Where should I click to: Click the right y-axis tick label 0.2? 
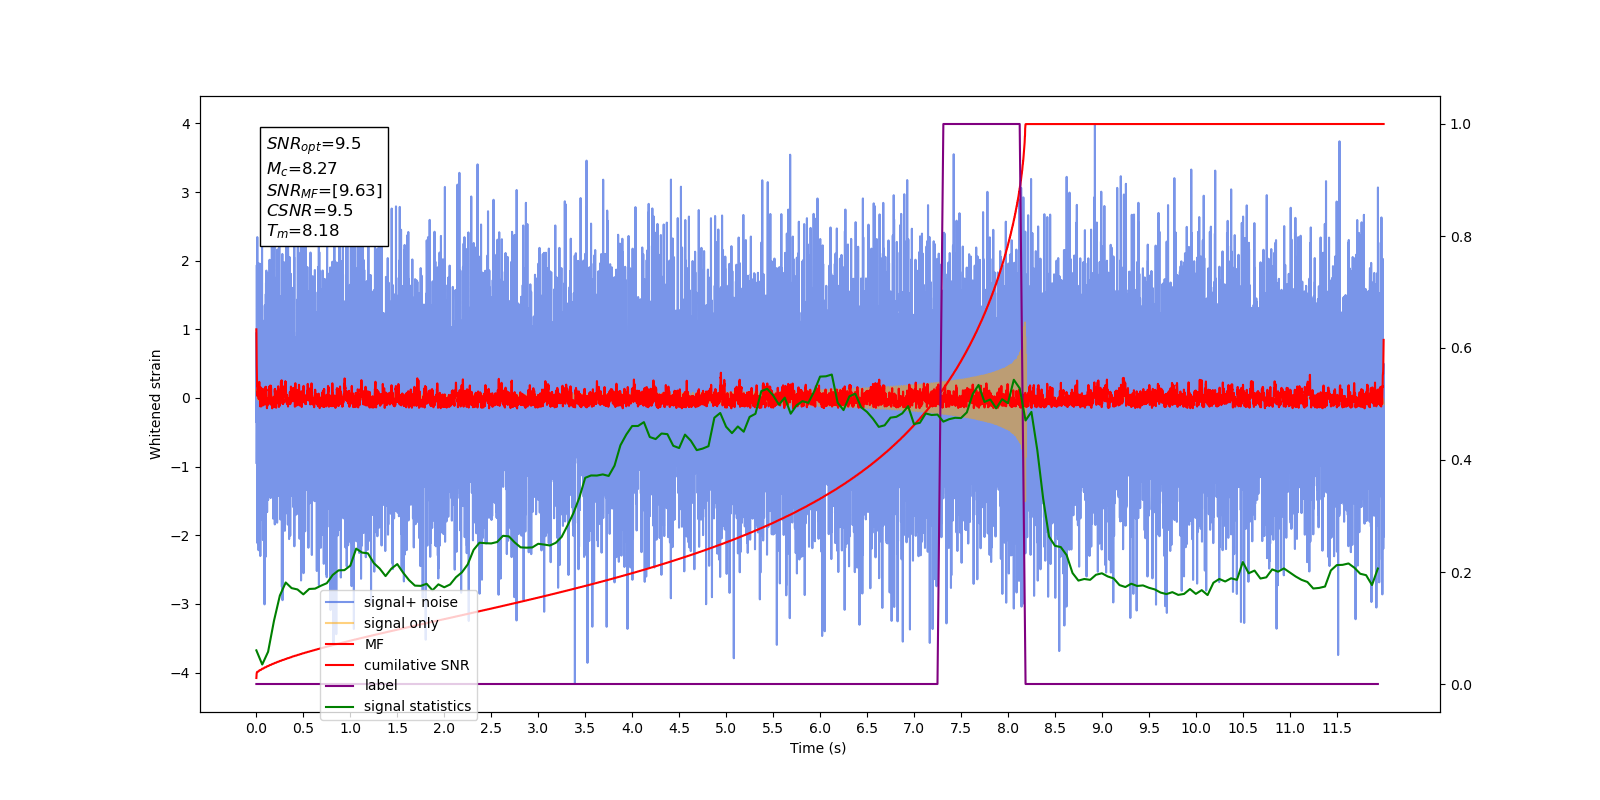1461,573
